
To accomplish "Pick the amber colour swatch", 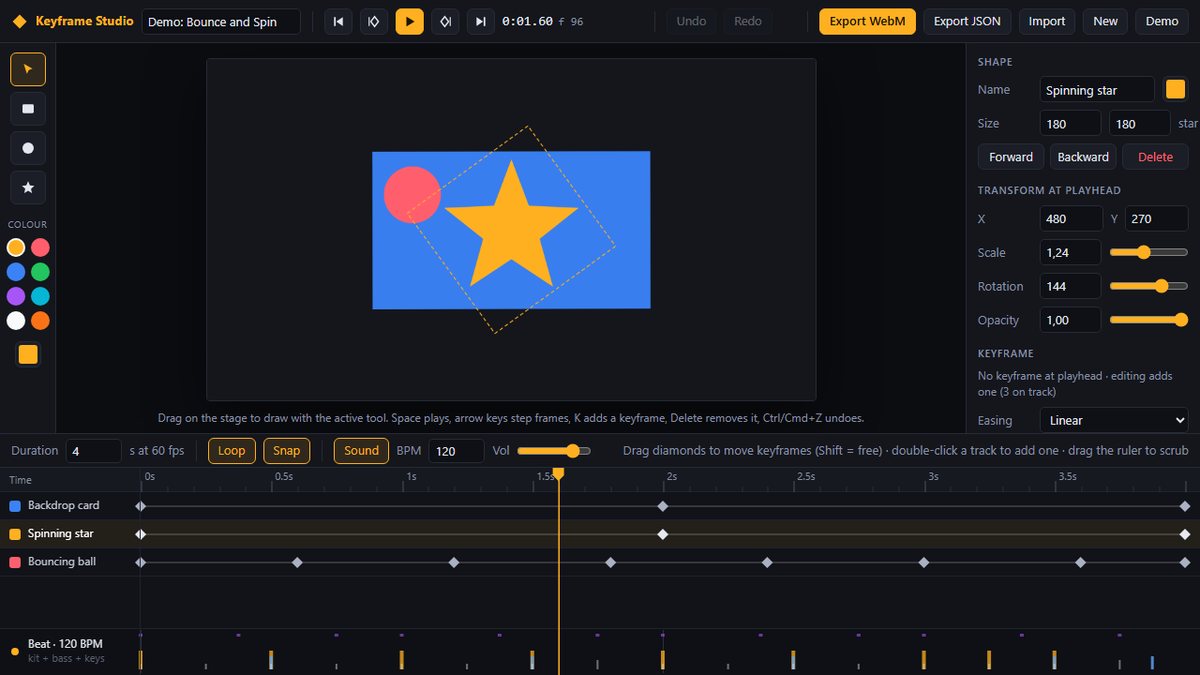I will coord(16,247).
